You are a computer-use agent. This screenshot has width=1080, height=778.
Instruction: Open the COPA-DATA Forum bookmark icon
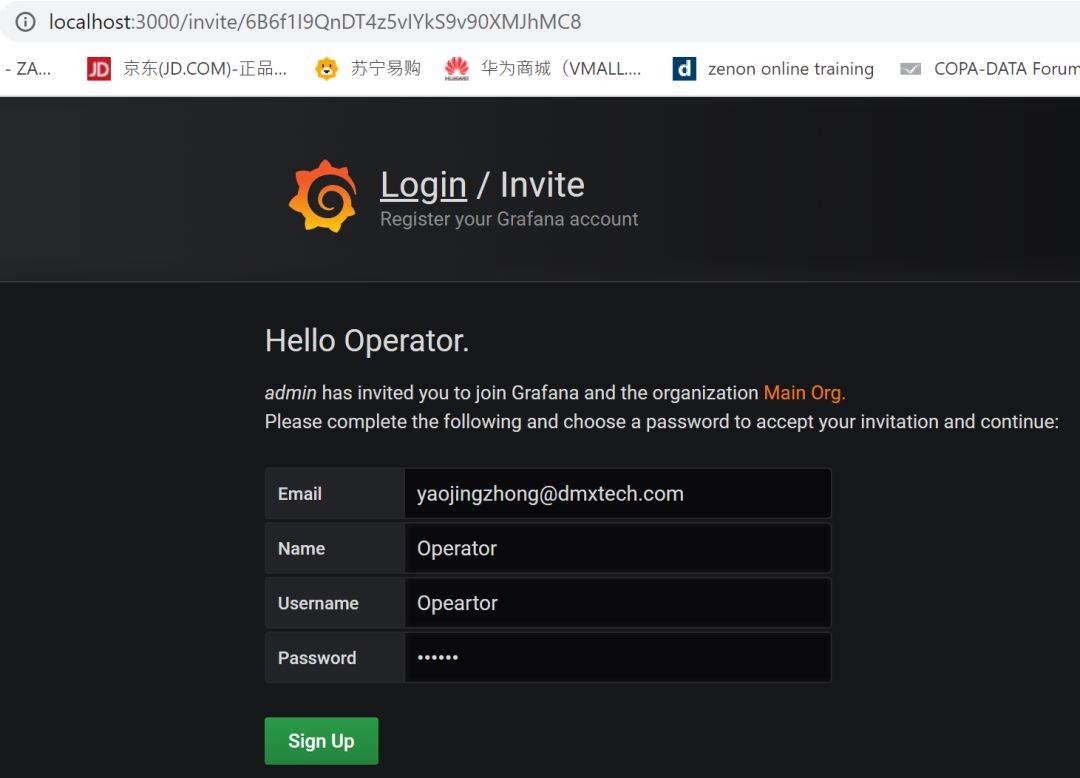tap(911, 69)
